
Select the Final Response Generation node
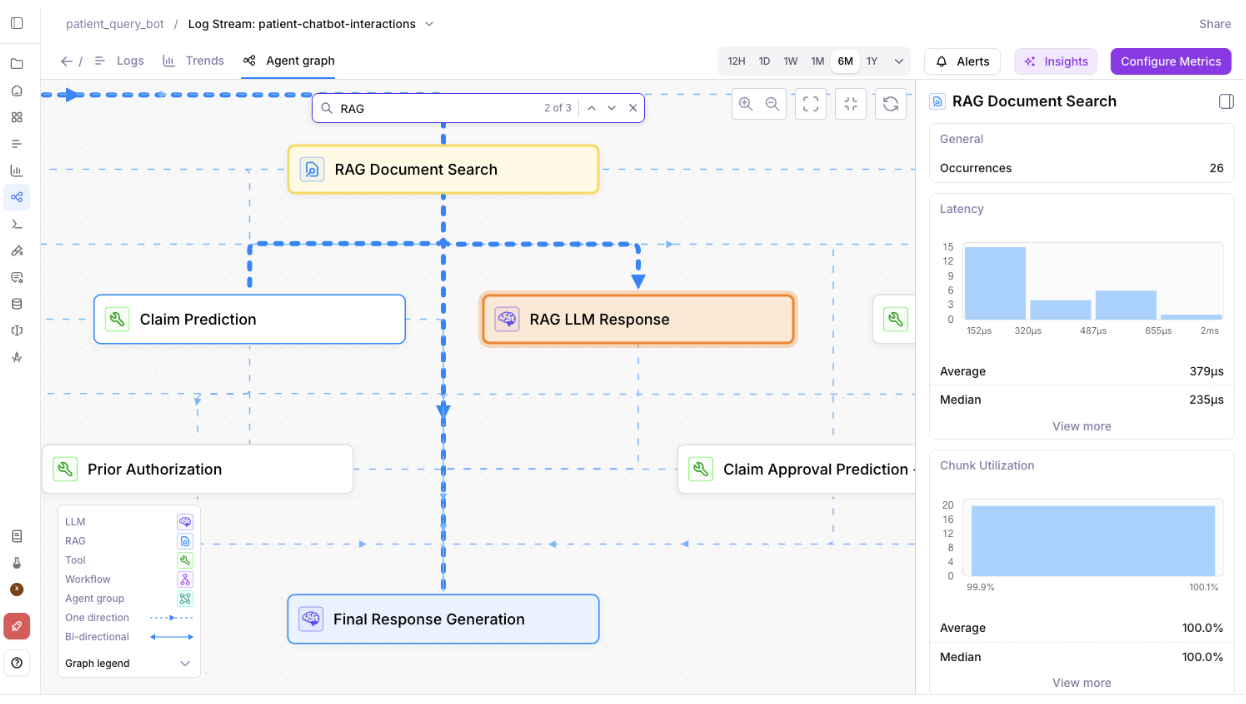click(443, 619)
